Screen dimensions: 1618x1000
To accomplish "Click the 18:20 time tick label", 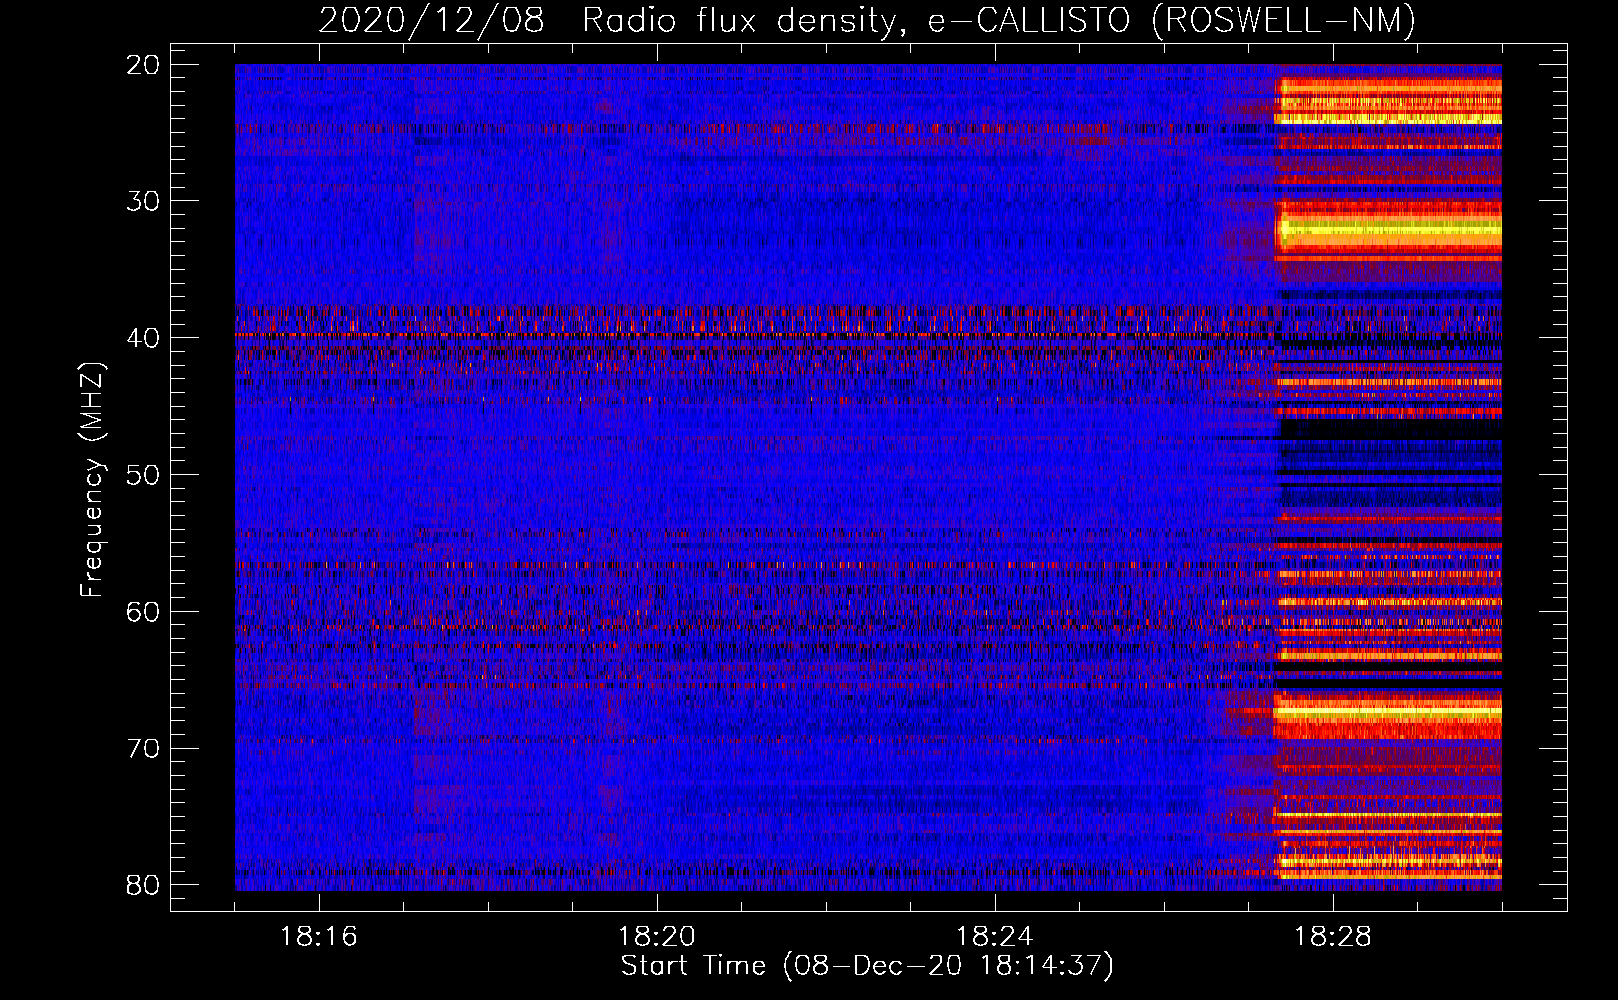I will 657,937.
